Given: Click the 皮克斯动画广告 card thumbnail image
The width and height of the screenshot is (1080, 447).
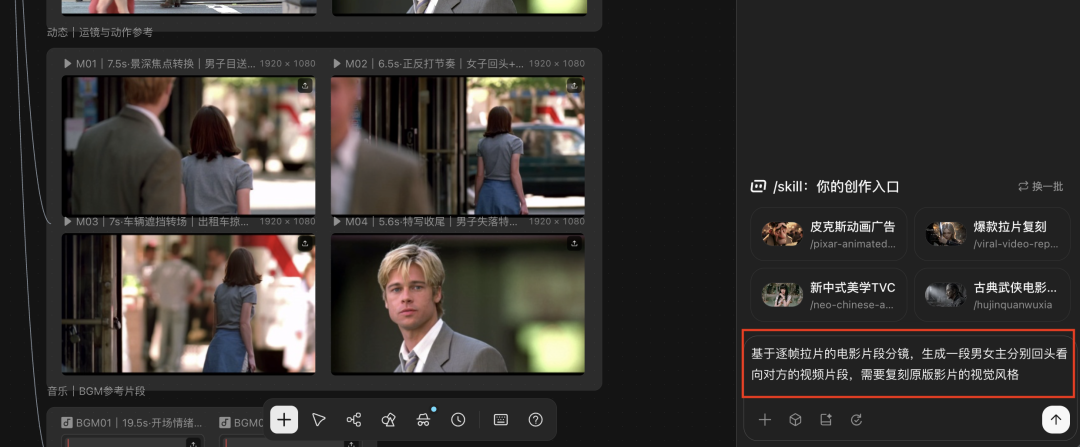Looking at the screenshot, I should [782, 234].
